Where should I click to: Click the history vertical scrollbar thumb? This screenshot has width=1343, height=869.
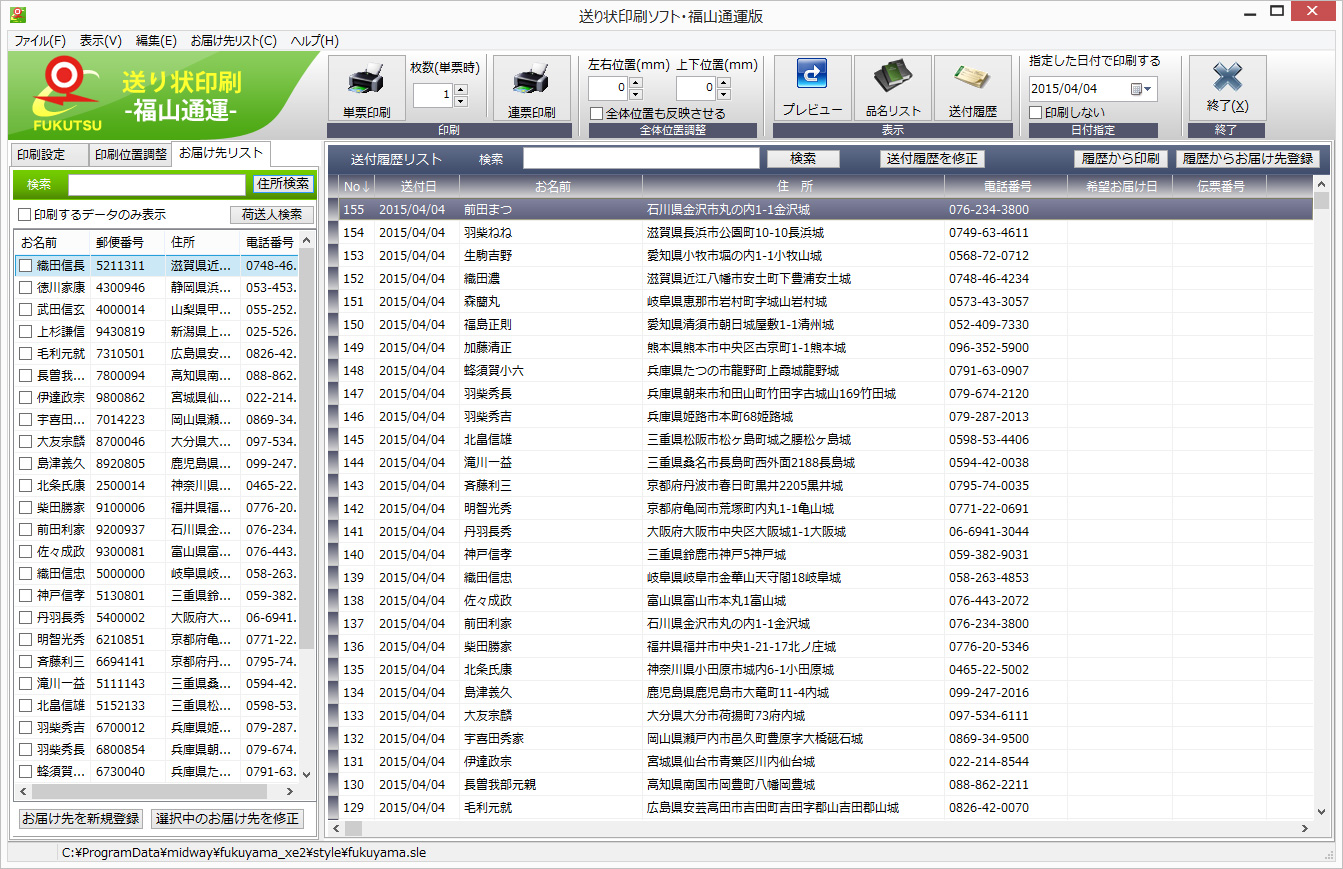coord(1321,201)
